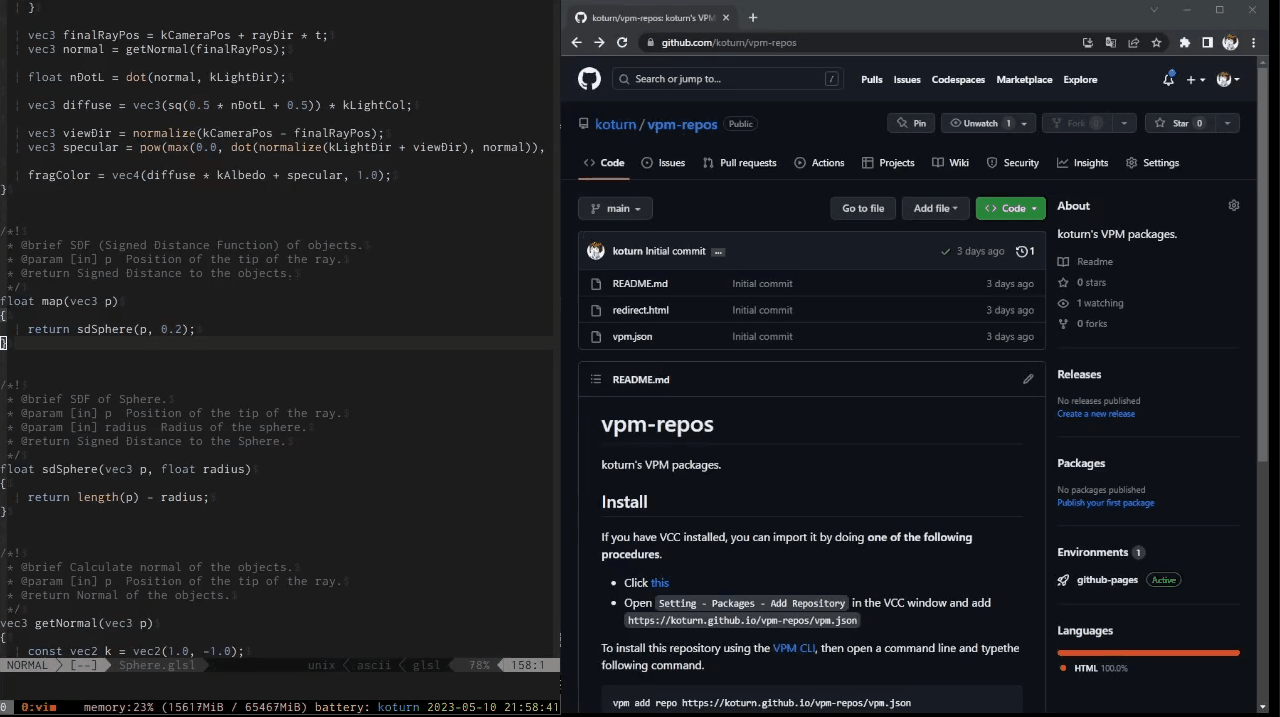
Task: Open the Actions tab
Action: [819, 163]
